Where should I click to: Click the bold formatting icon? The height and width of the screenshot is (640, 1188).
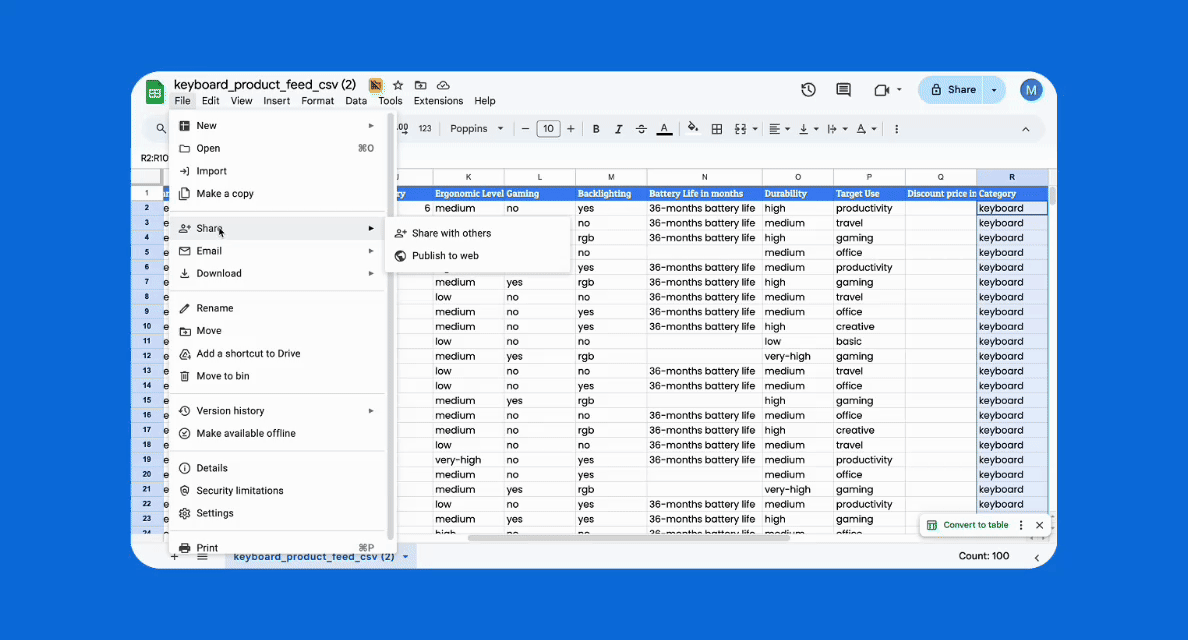[x=596, y=129]
